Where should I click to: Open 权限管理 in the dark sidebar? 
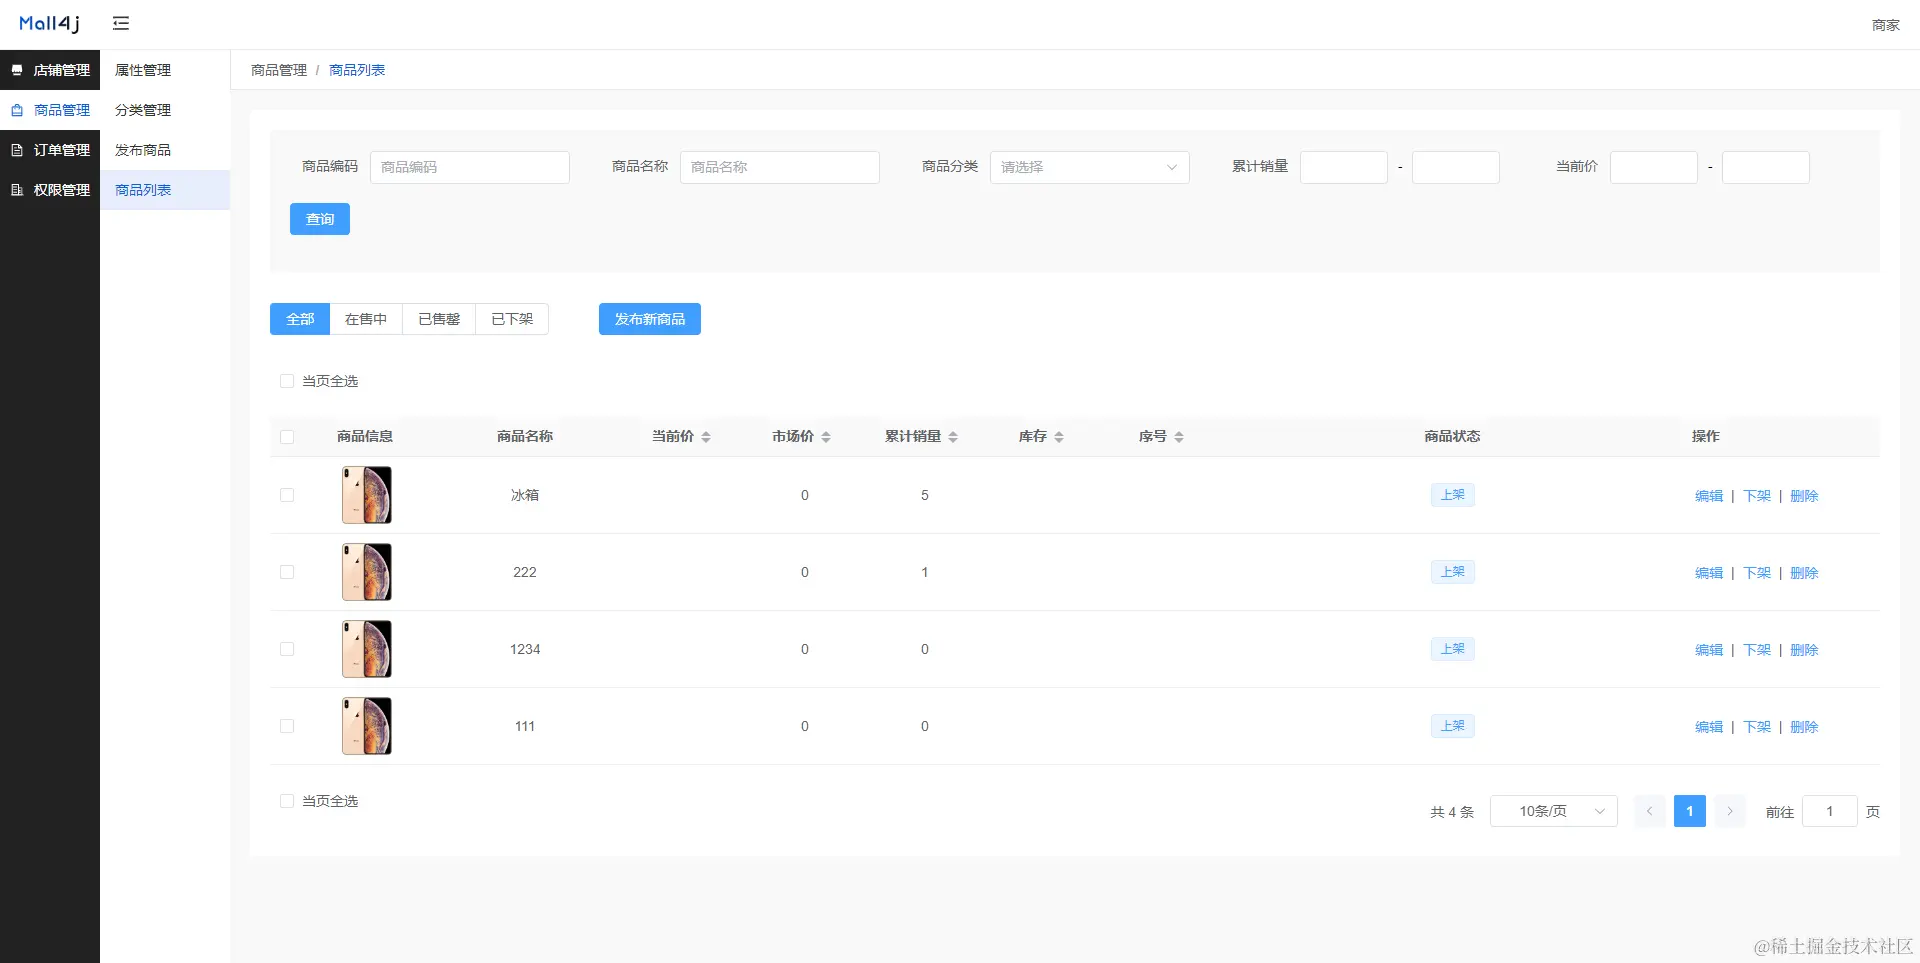pos(50,190)
